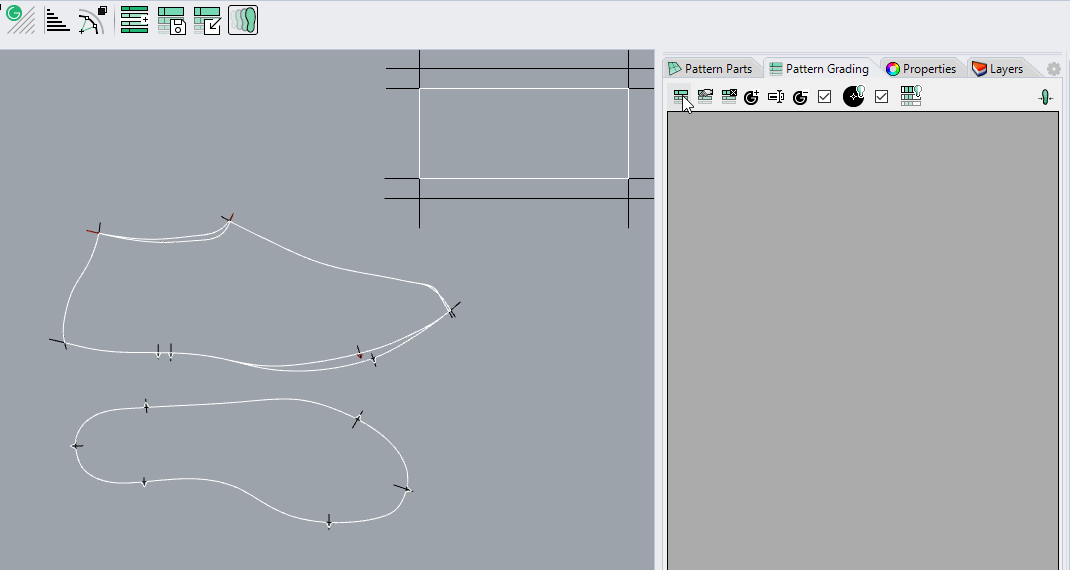1070x570 pixels.
Task: Open panel options gear icon
Action: (1053, 69)
